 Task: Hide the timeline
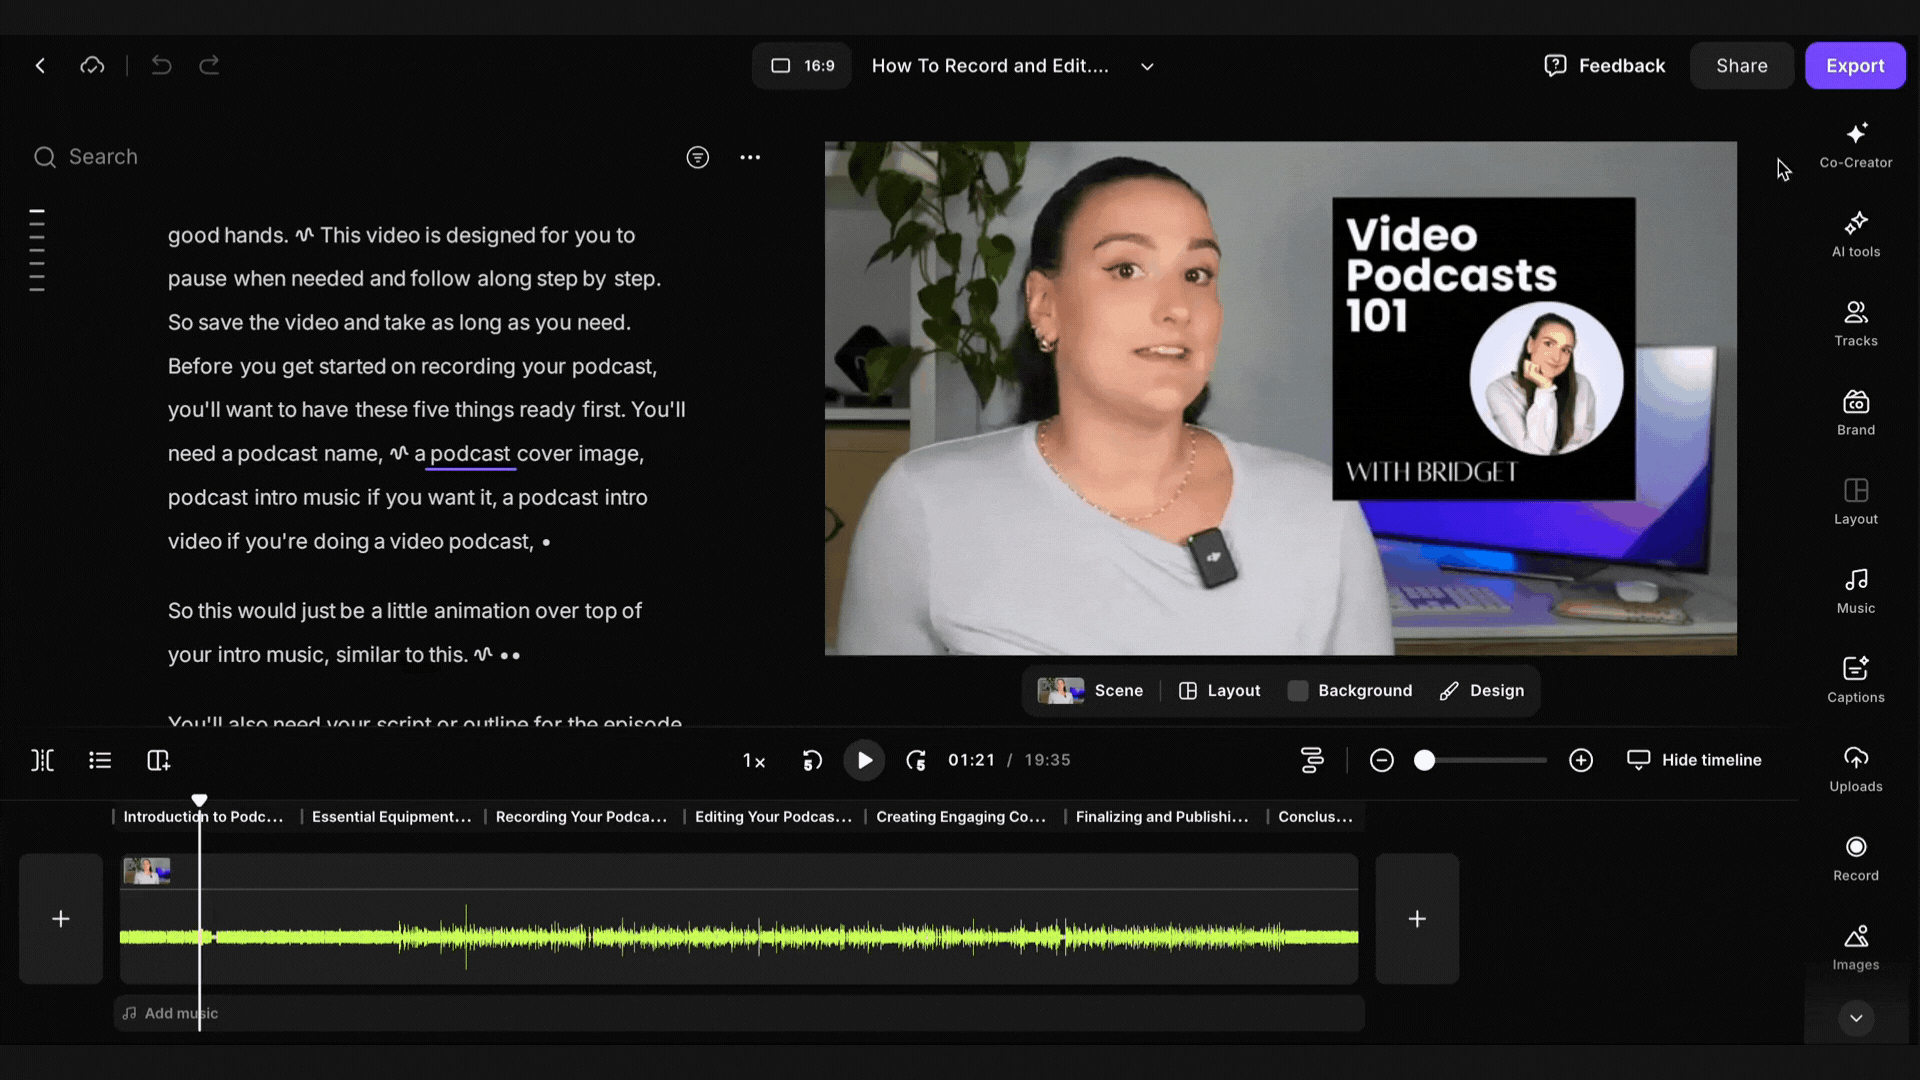pyautogui.click(x=1694, y=760)
